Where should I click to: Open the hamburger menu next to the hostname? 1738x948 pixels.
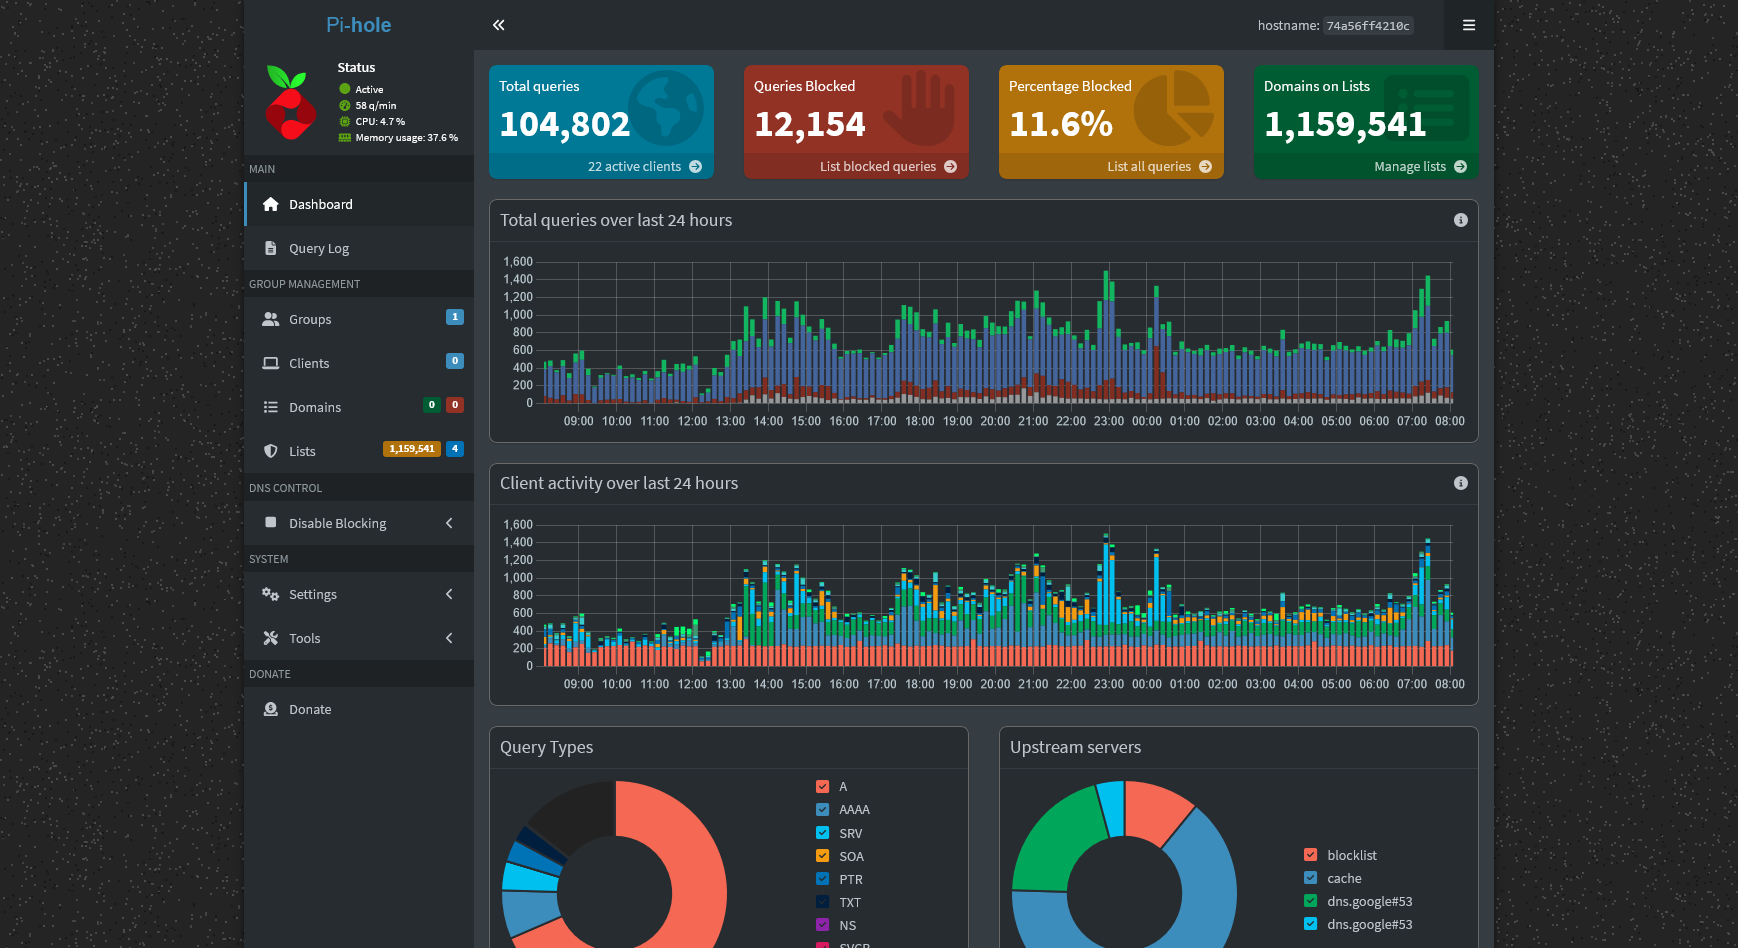click(1469, 25)
